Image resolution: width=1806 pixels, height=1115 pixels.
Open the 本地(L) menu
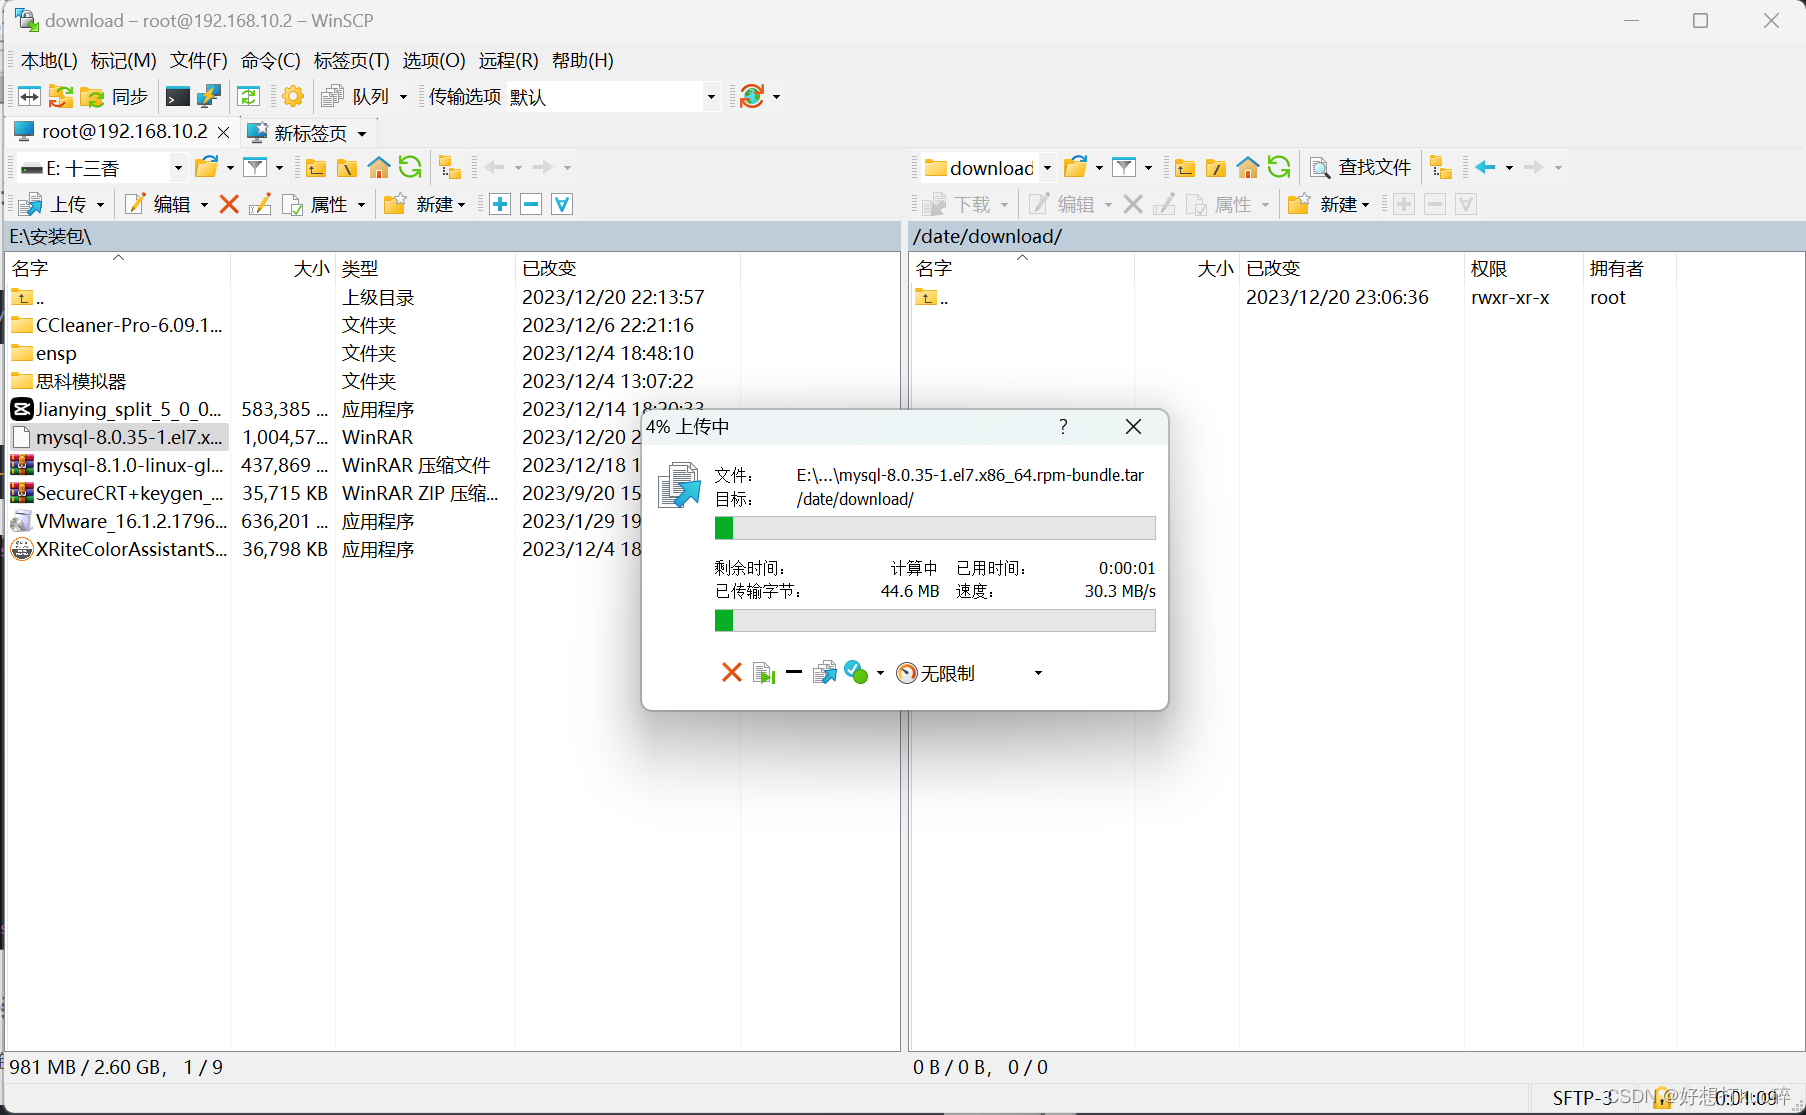(x=49, y=60)
